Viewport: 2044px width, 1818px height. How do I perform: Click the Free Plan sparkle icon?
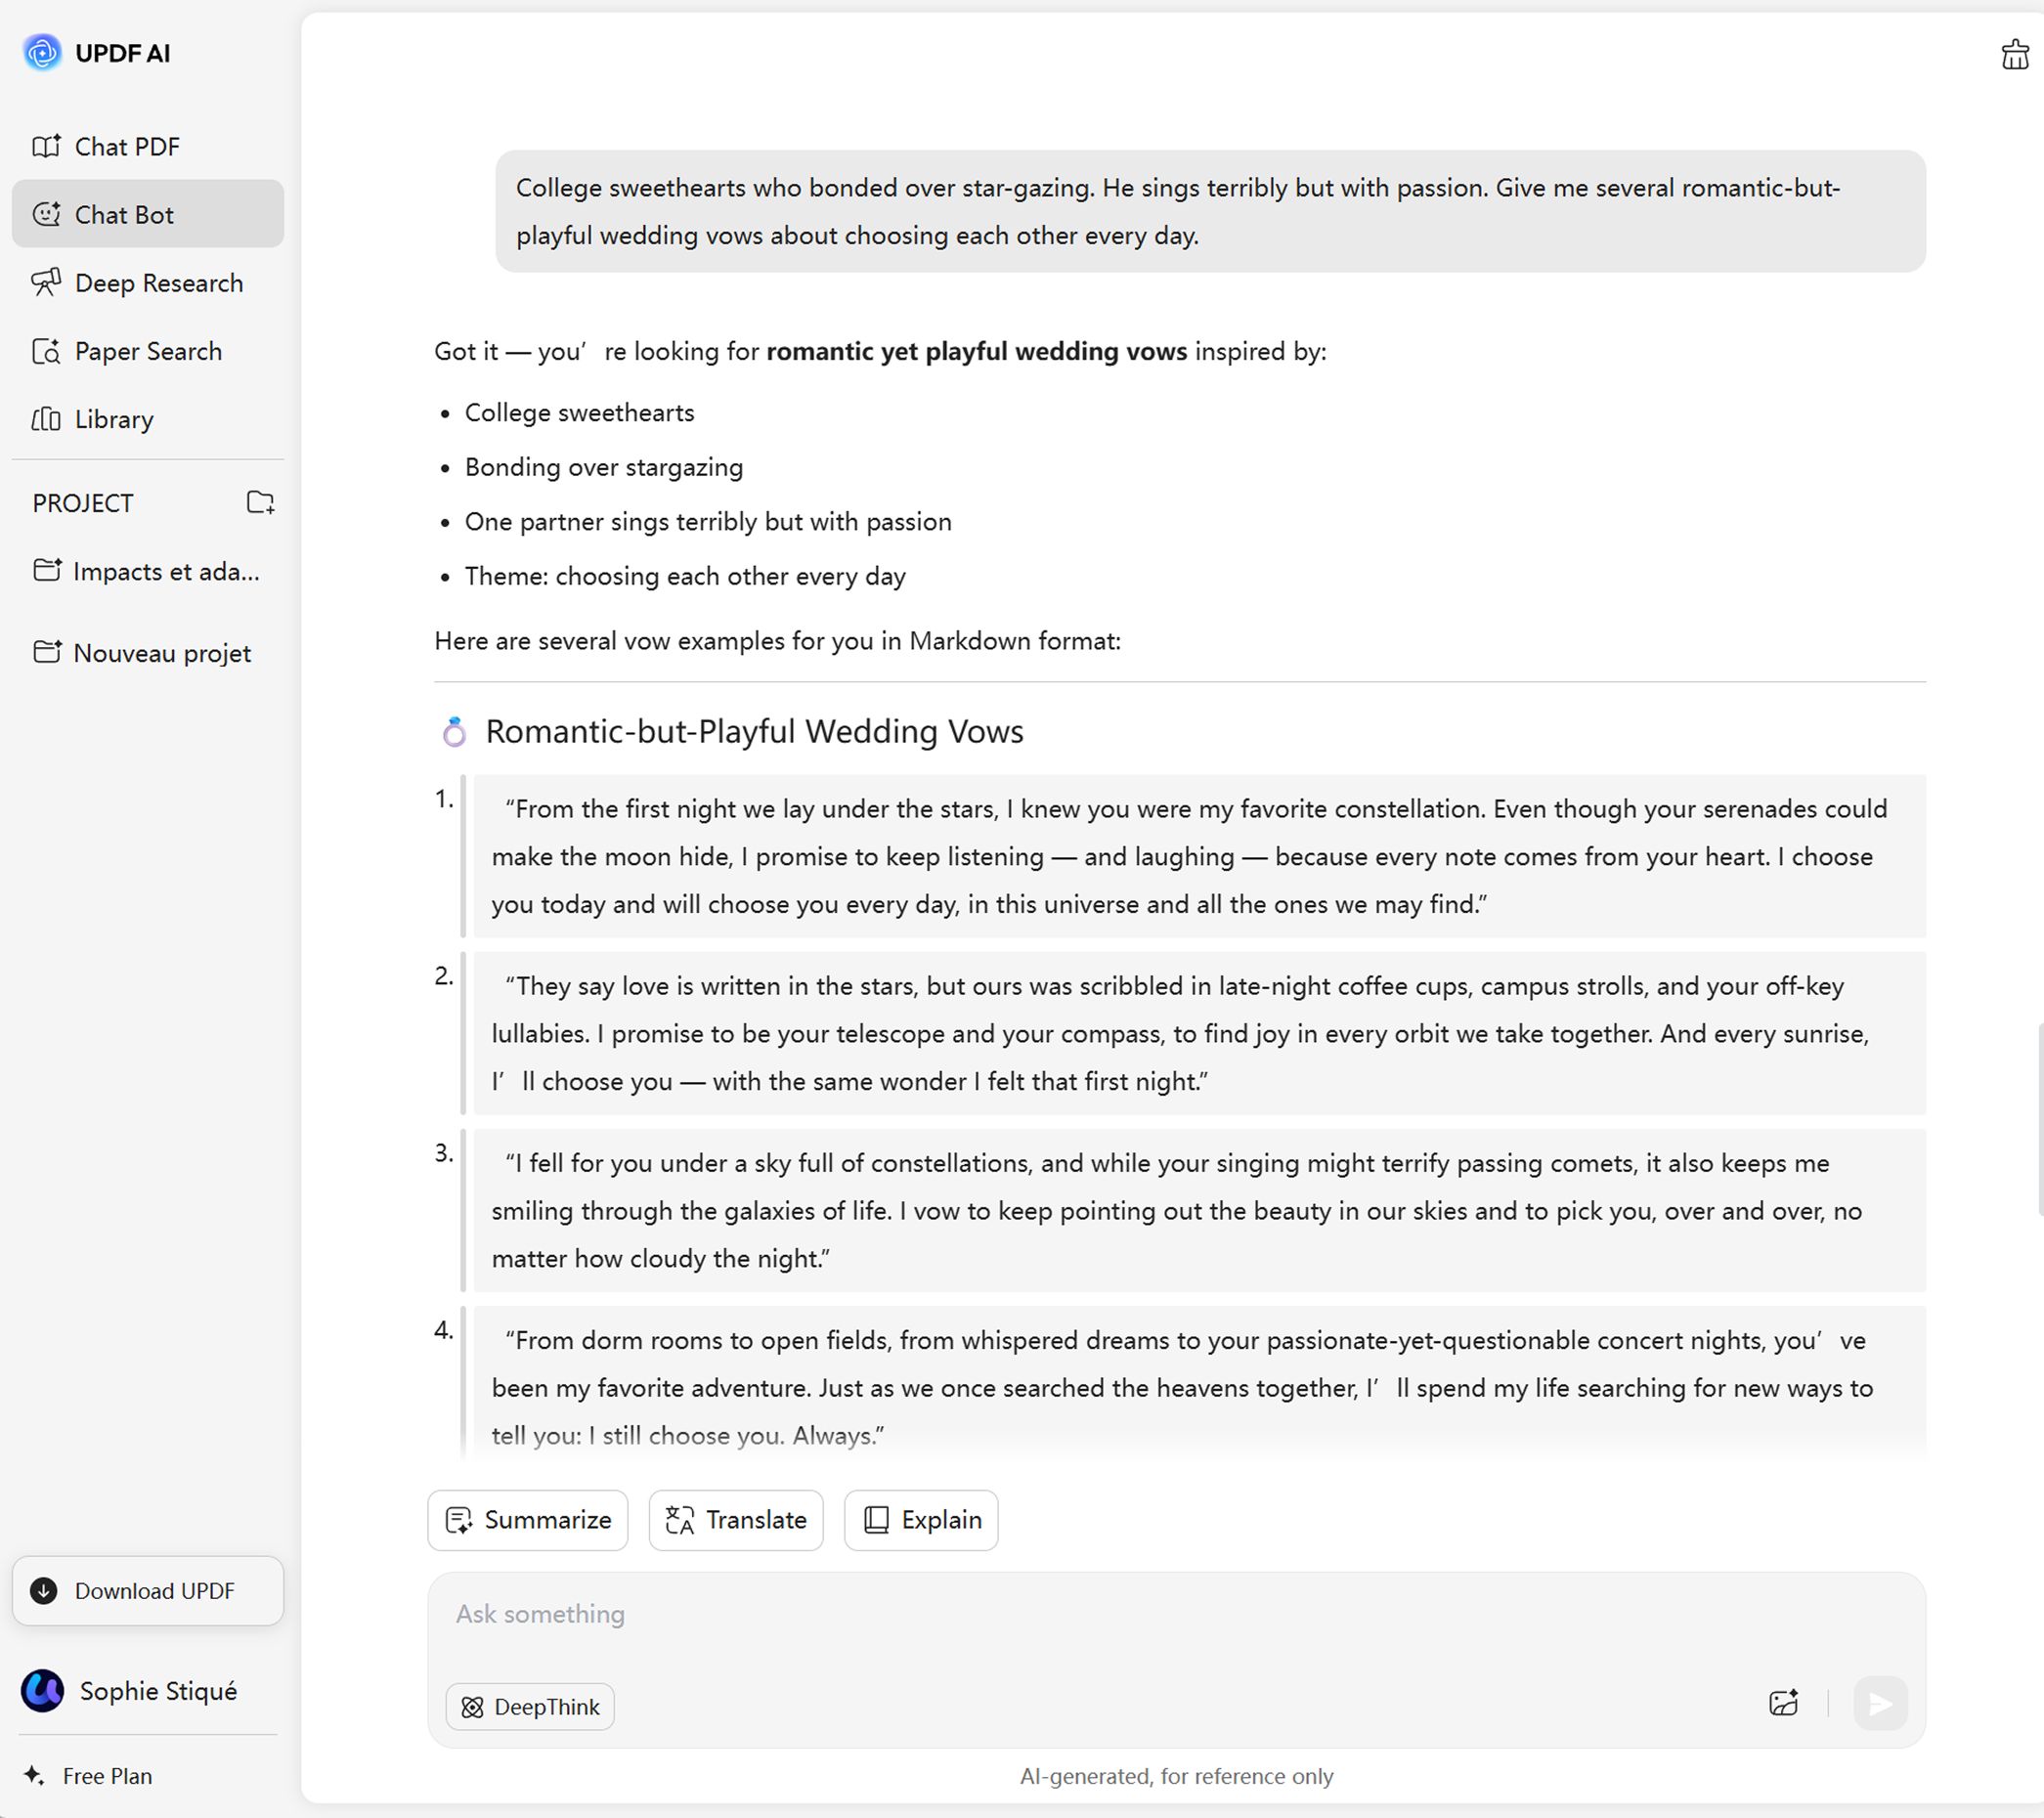pos(34,1775)
